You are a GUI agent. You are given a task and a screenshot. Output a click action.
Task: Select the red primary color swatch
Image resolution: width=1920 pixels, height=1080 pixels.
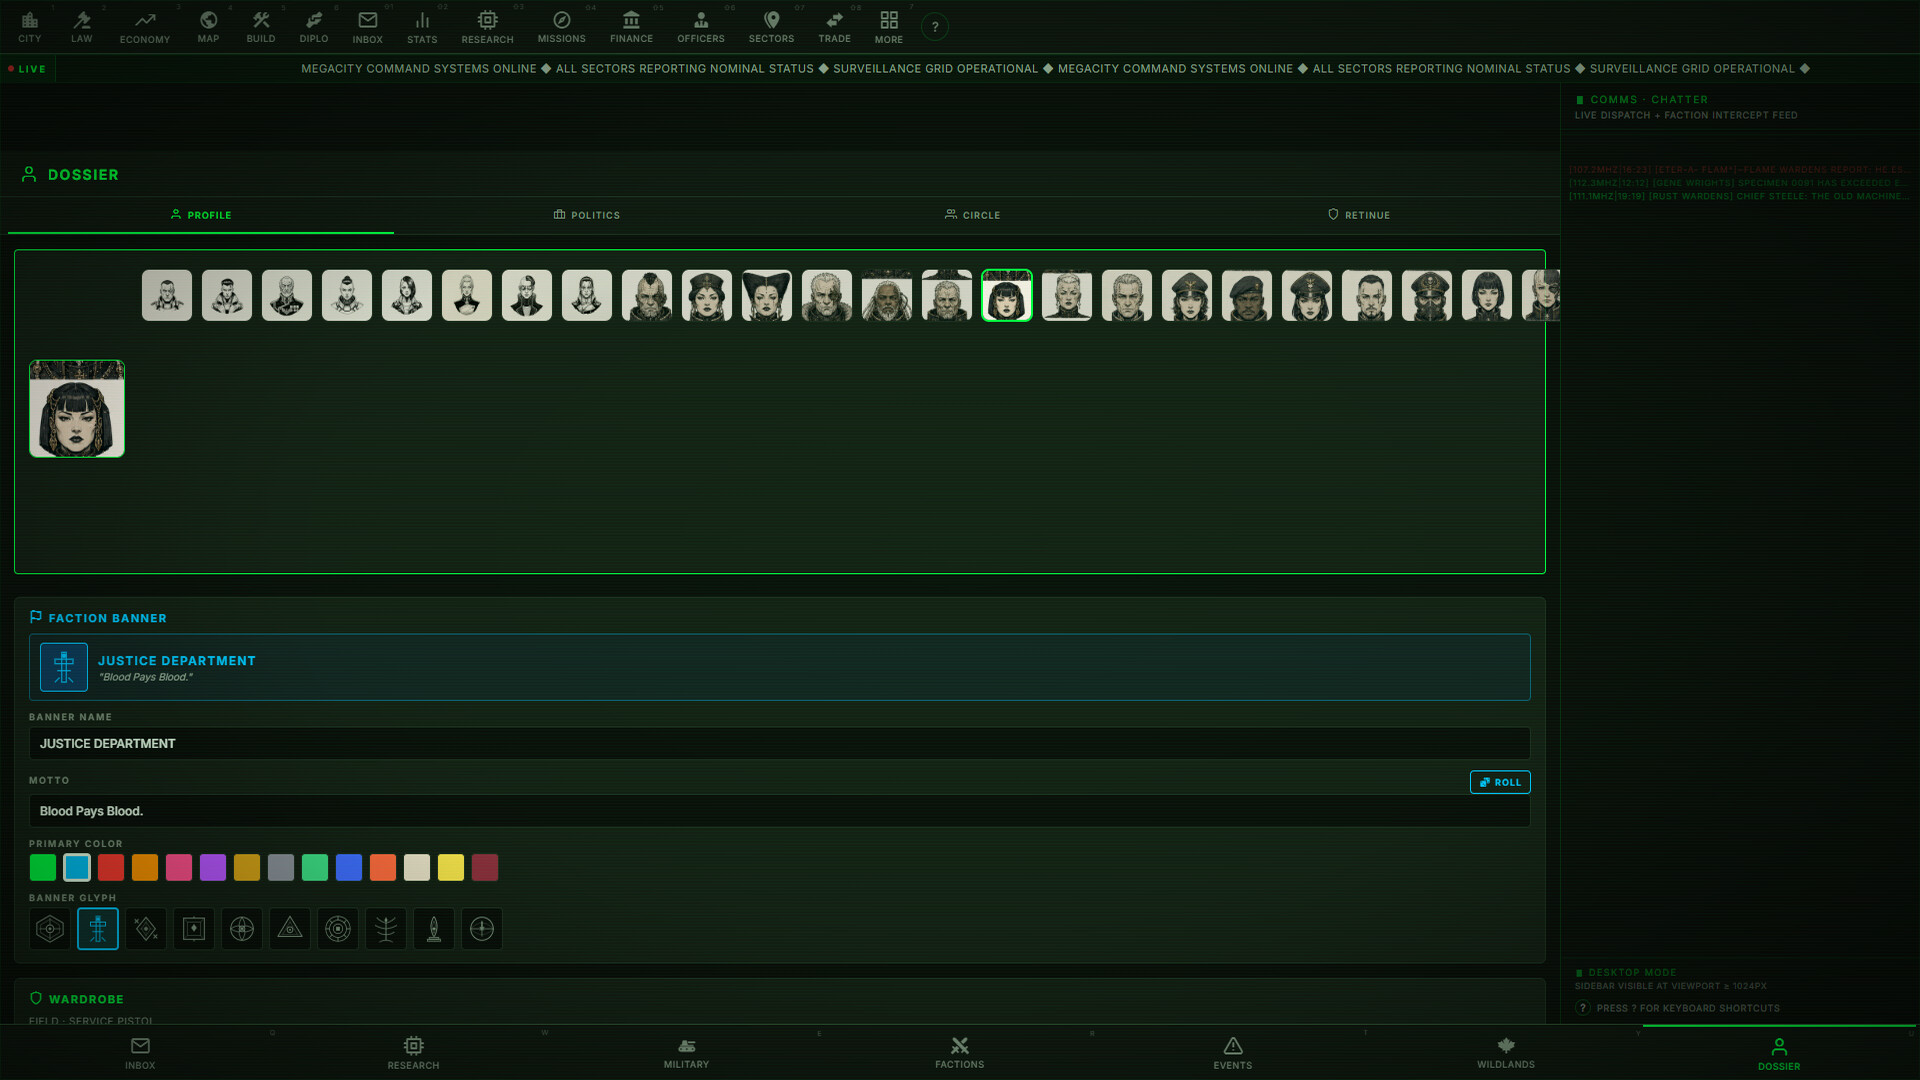(111, 867)
